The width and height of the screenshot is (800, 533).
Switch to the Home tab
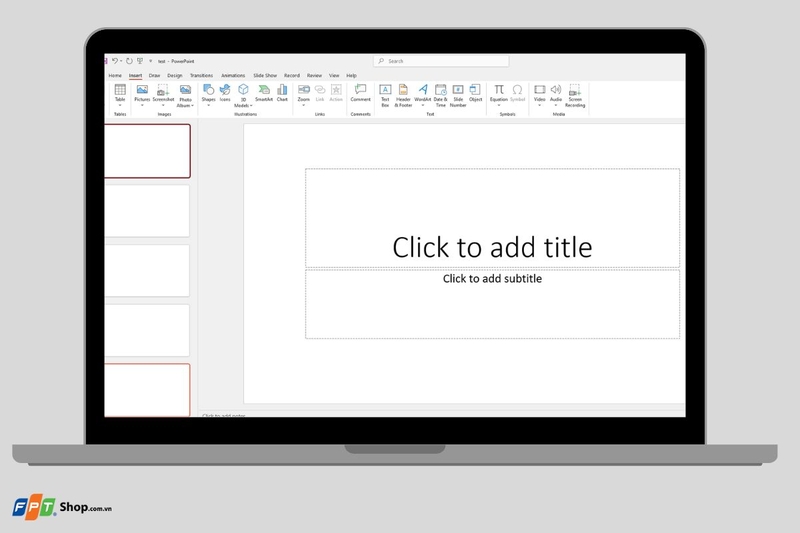click(115, 75)
